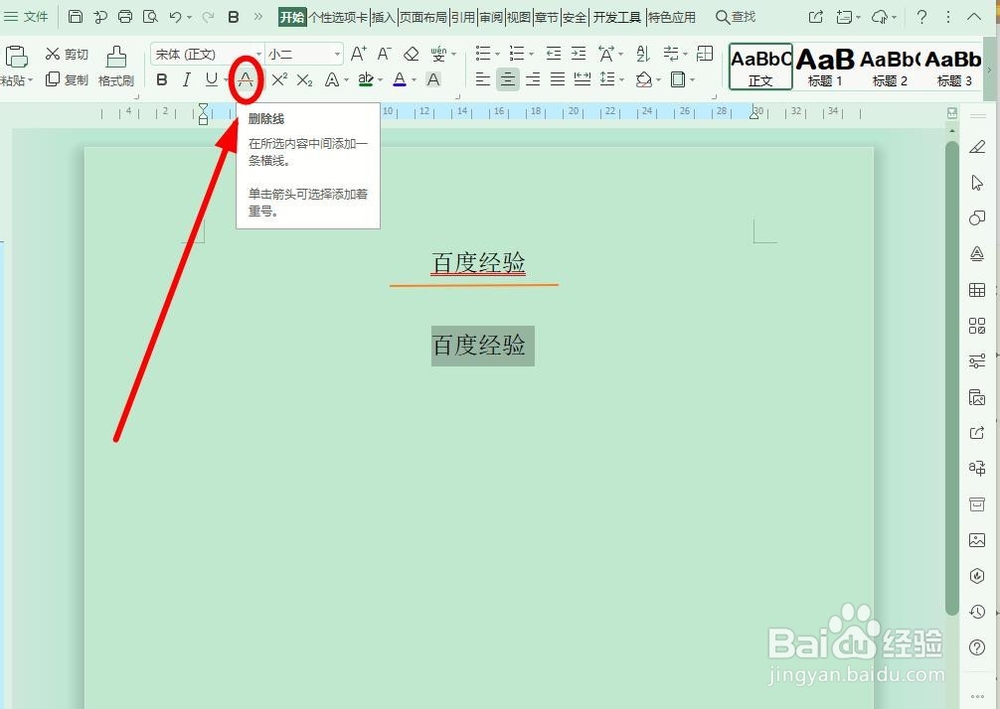Open the 文件 menu
This screenshot has width=1000, height=709.
click(x=27, y=17)
